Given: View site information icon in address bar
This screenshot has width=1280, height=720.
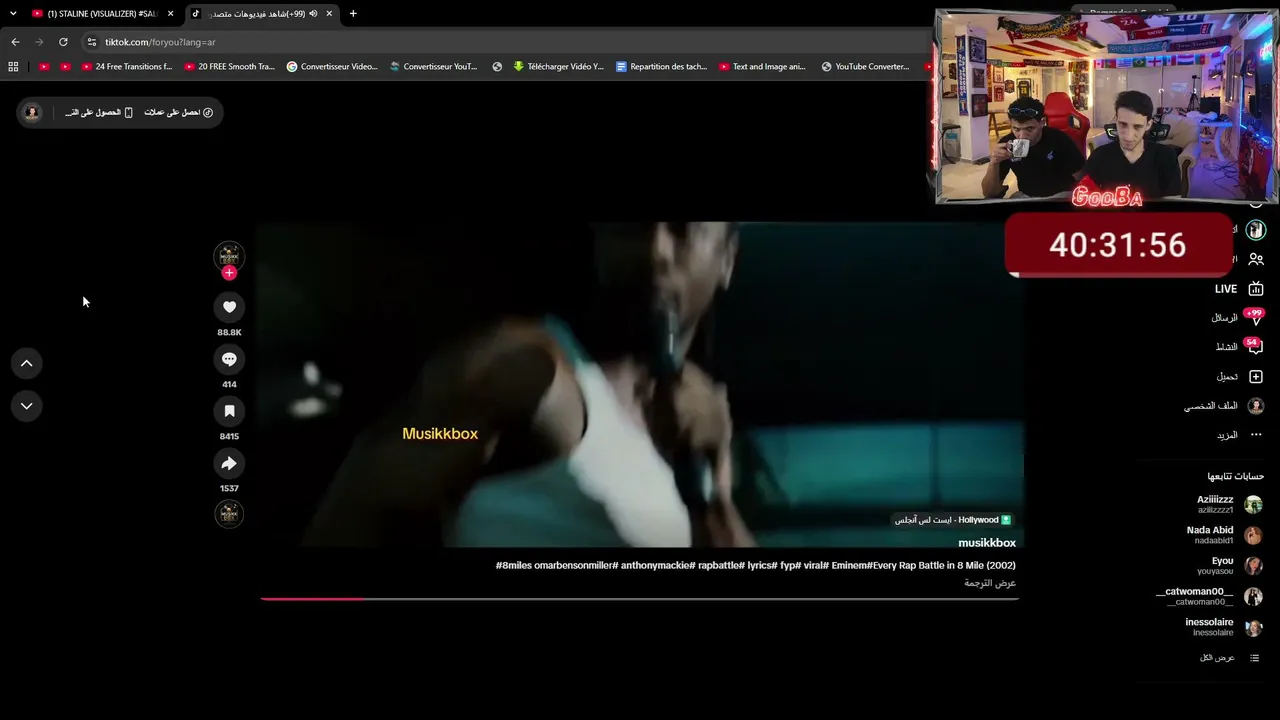Looking at the screenshot, I should (x=91, y=42).
